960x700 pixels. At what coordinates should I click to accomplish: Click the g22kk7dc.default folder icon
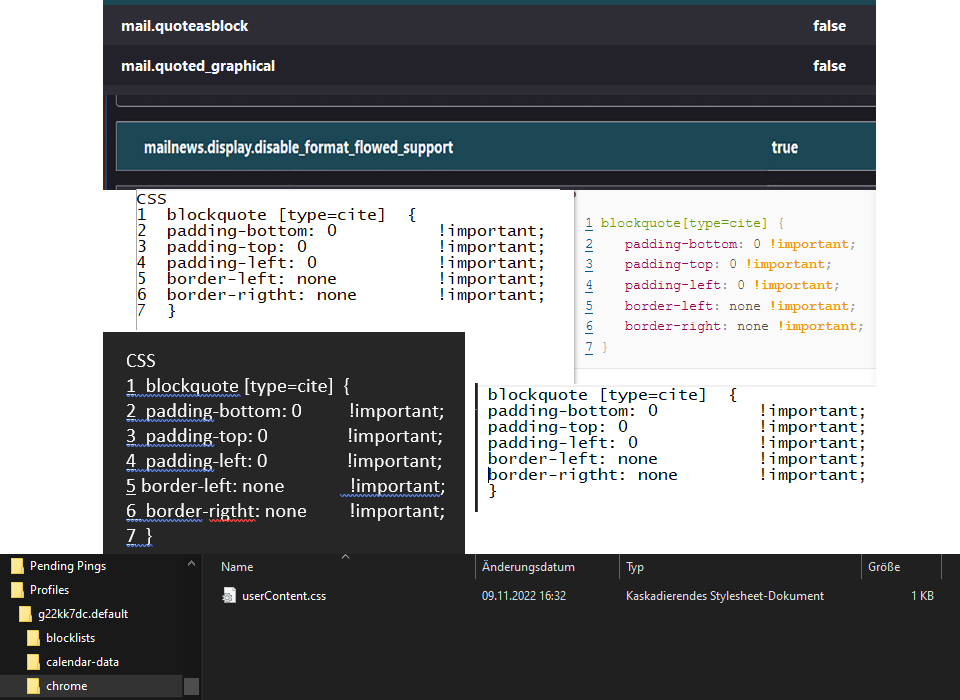25,614
